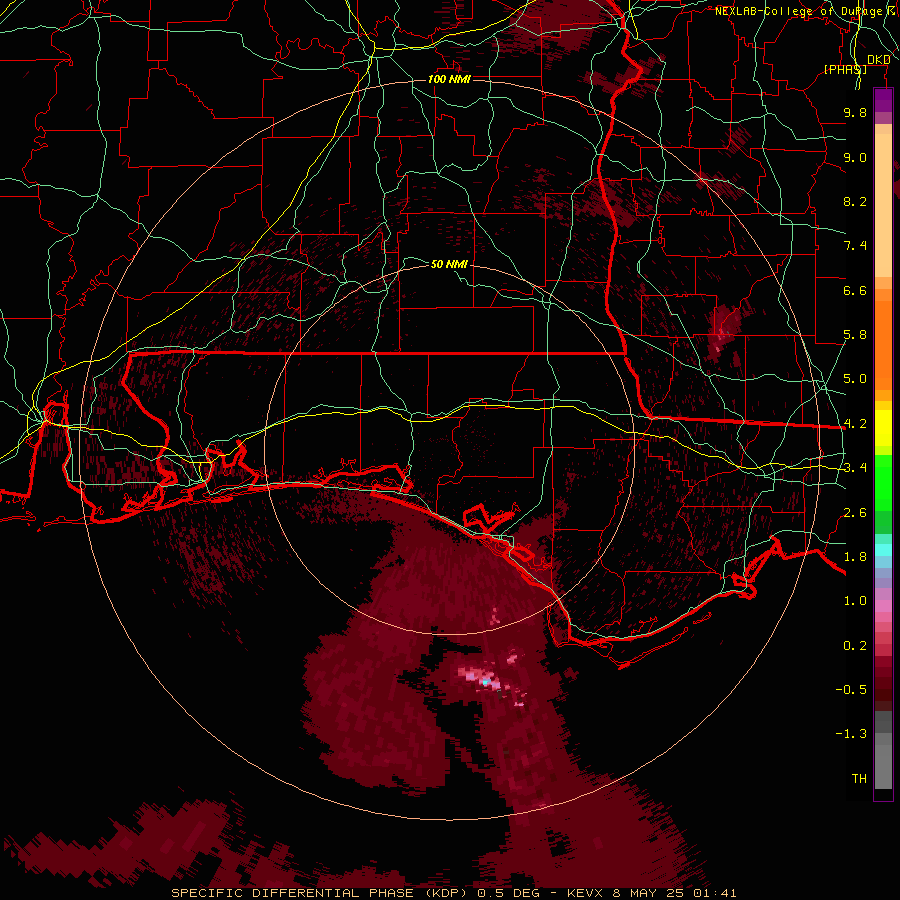Click the cyan segment of the color bar
The width and height of the screenshot is (900, 900).
pyautogui.click(x=883, y=550)
